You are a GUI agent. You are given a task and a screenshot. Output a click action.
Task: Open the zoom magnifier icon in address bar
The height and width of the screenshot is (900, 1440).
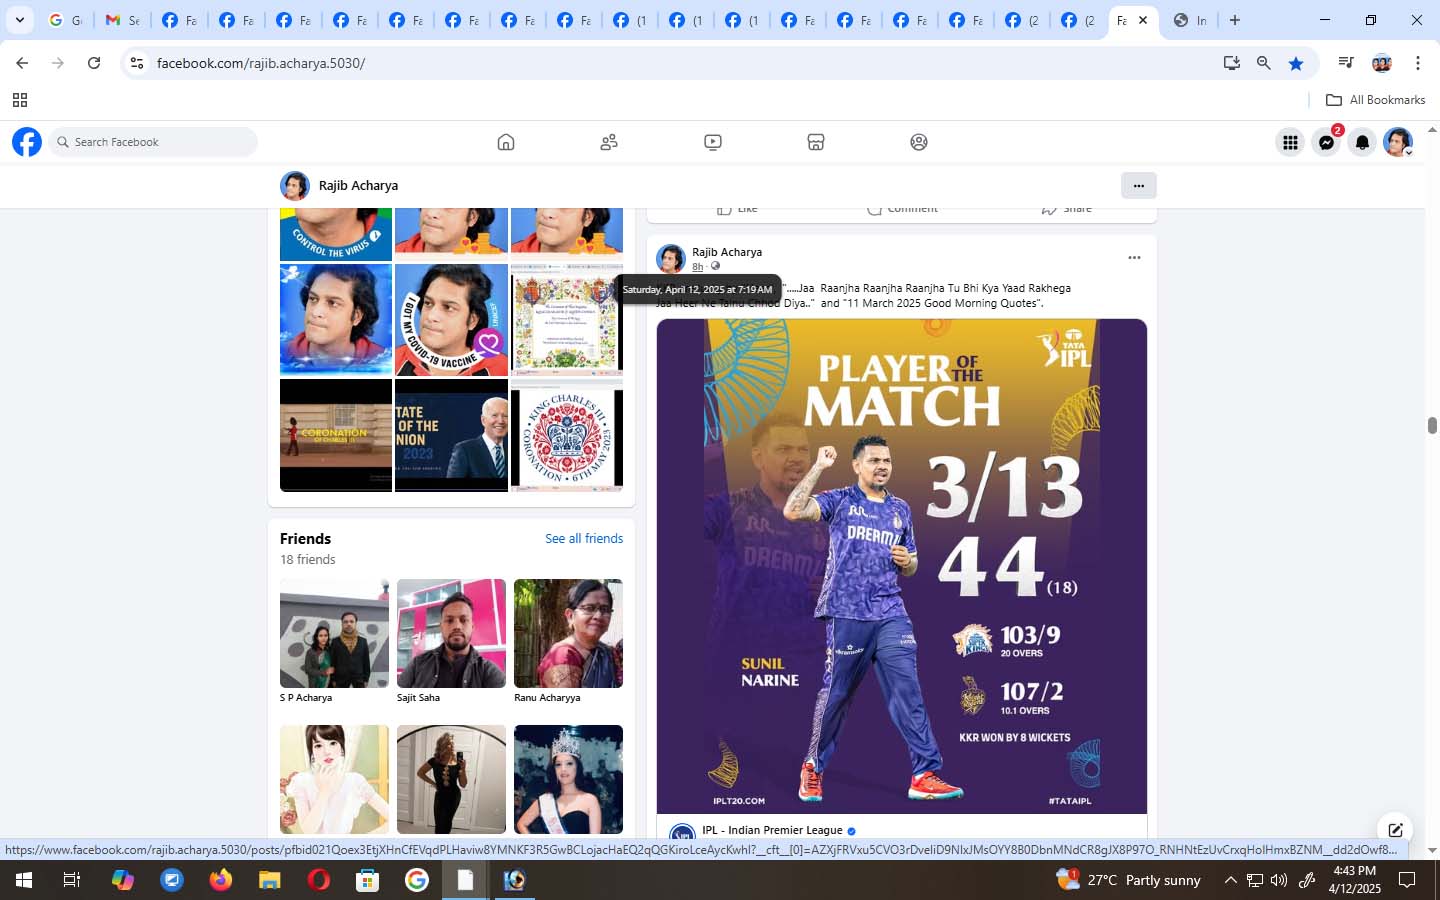(x=1264, y=63)
